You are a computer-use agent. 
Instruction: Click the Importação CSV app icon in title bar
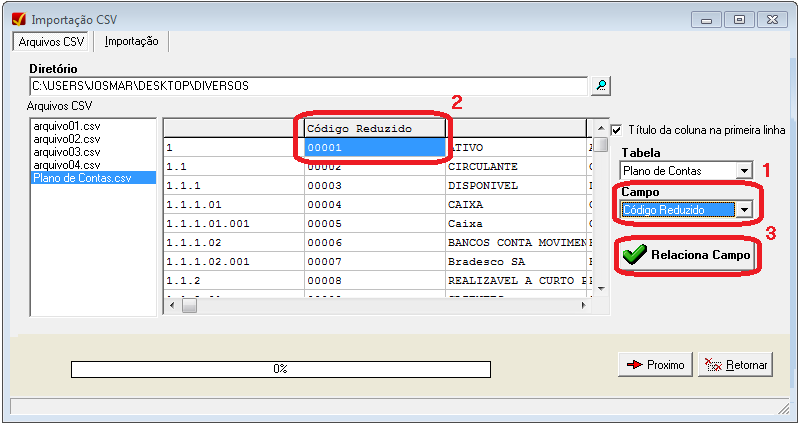[x=18, y=19]
